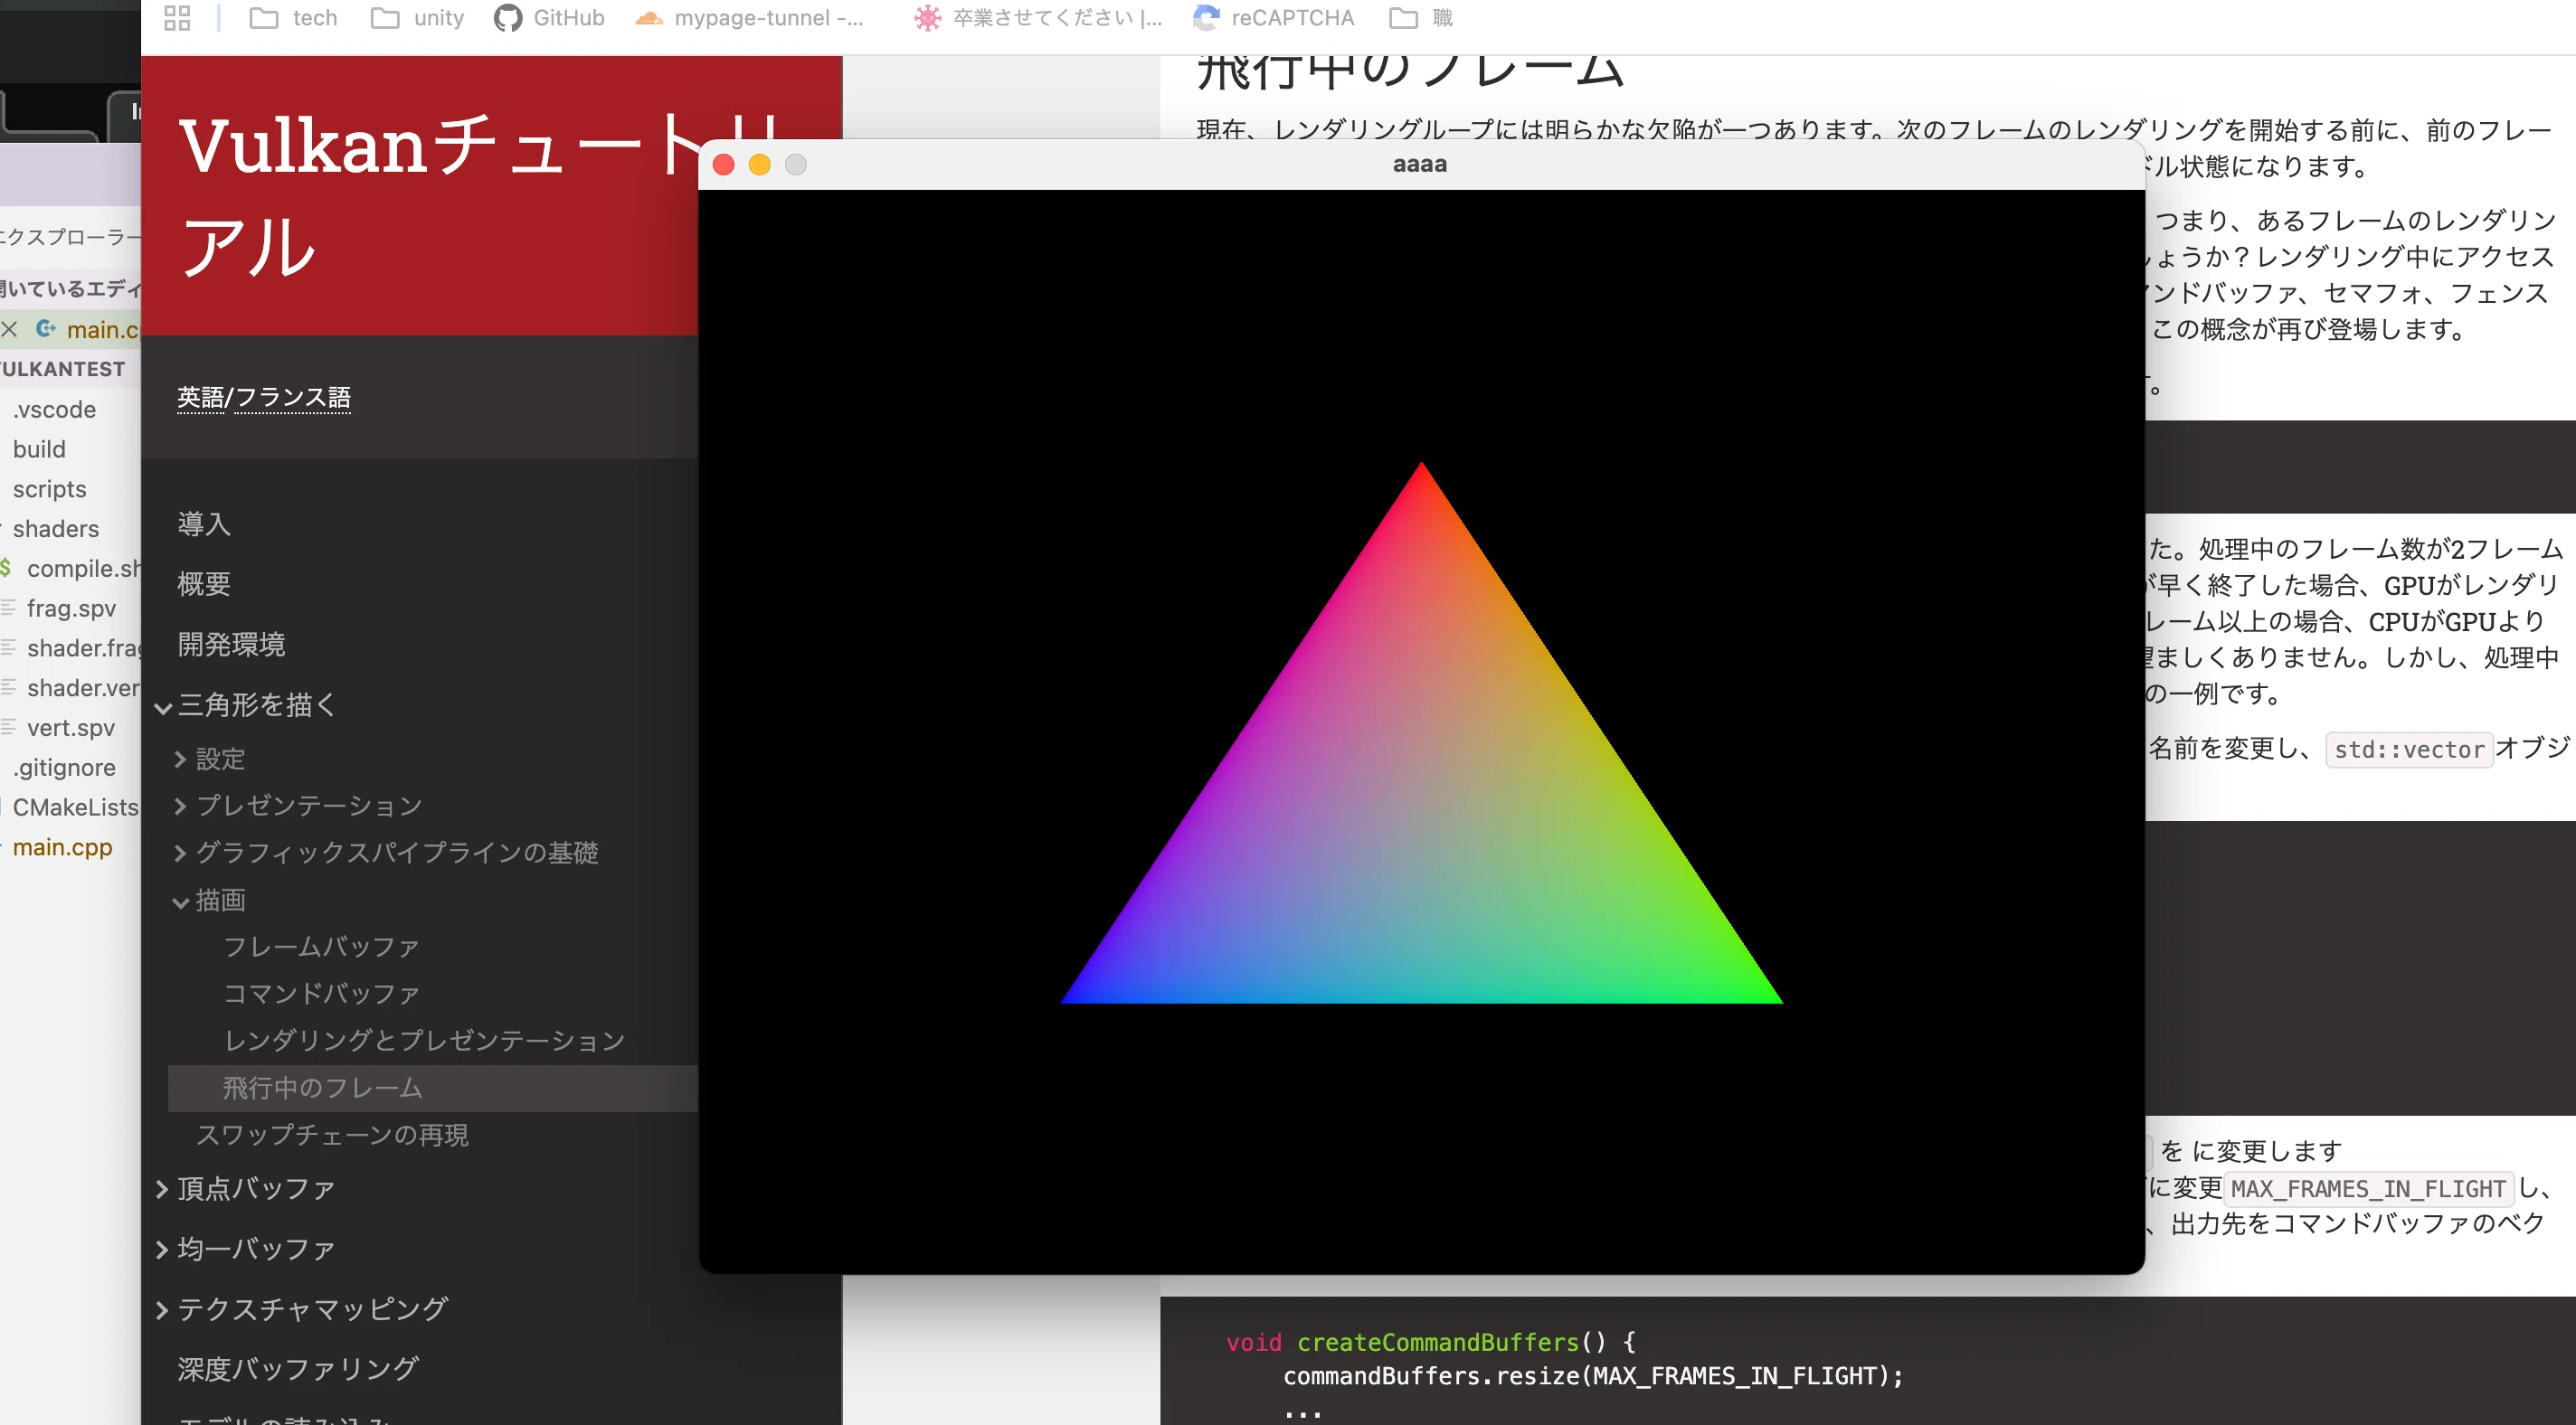The image size is (2576, 1425).
Task: Open the 職 bookmark folder
Action: (x=1421, y=18)
